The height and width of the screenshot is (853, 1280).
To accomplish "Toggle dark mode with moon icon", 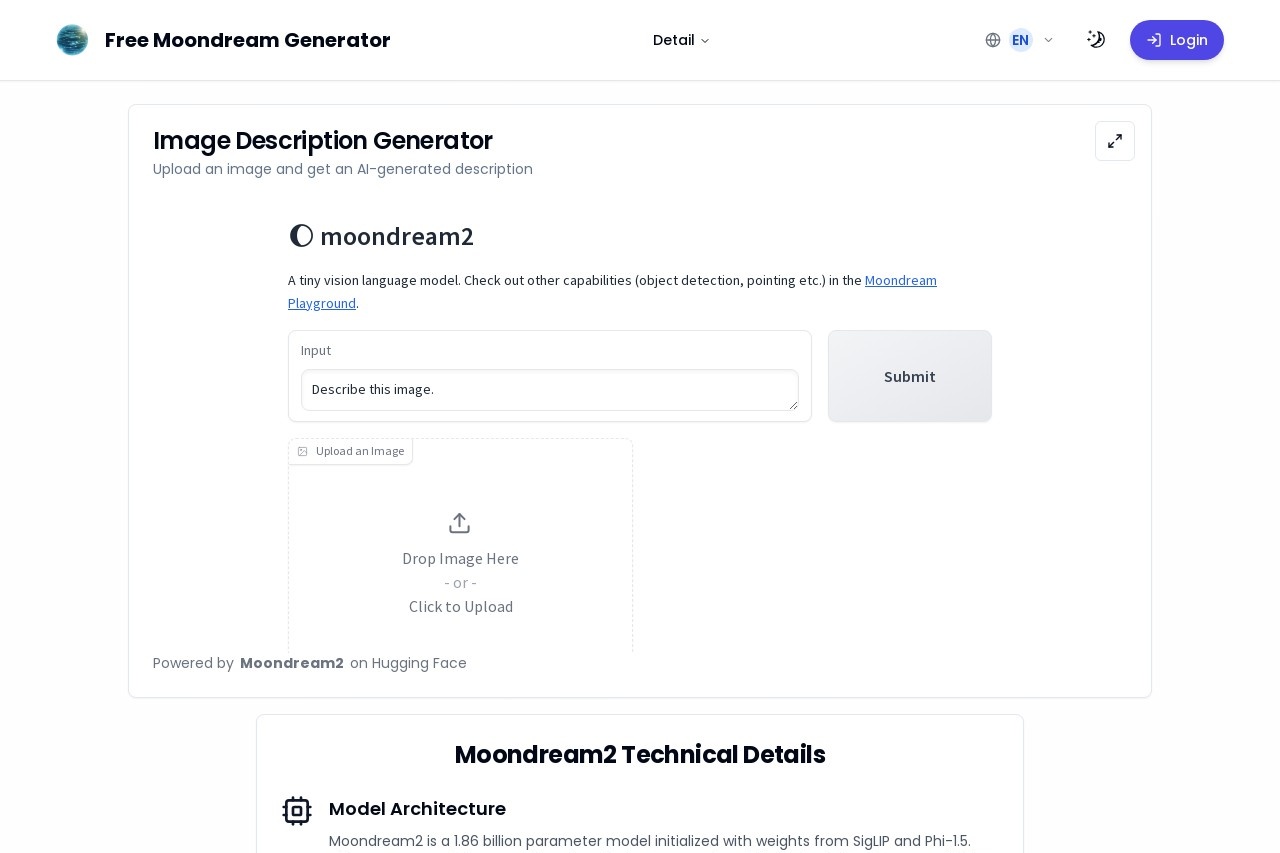I will (x=1096, y=40).
